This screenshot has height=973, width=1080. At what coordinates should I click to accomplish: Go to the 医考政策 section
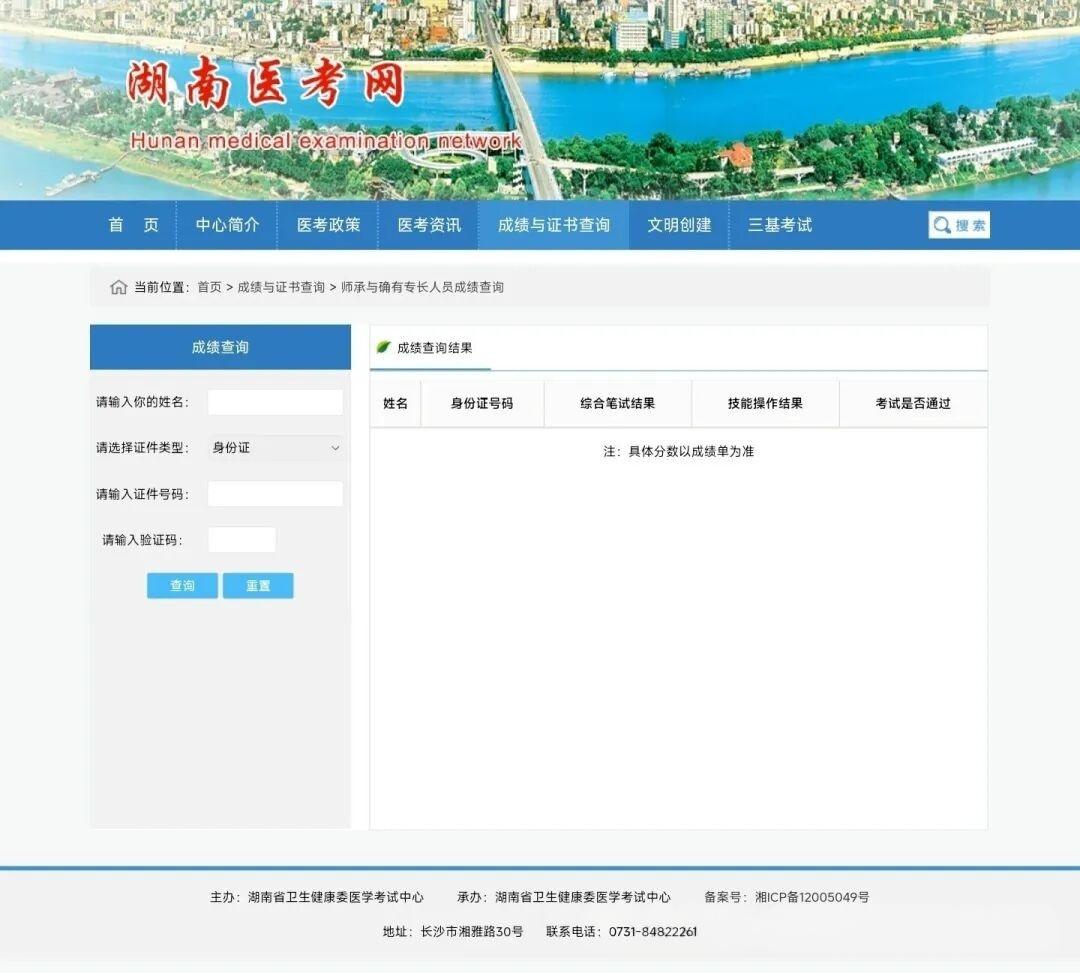(x=328, y=225)
